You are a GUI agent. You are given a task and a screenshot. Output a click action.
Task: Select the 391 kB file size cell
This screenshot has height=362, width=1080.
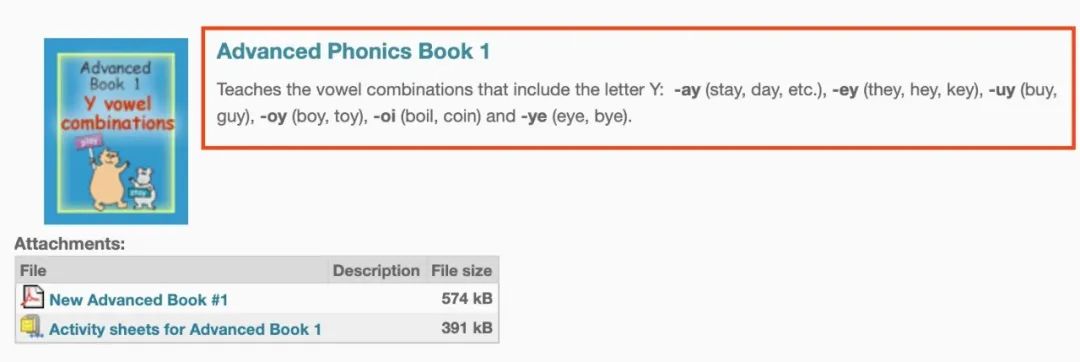pos(466,328)
